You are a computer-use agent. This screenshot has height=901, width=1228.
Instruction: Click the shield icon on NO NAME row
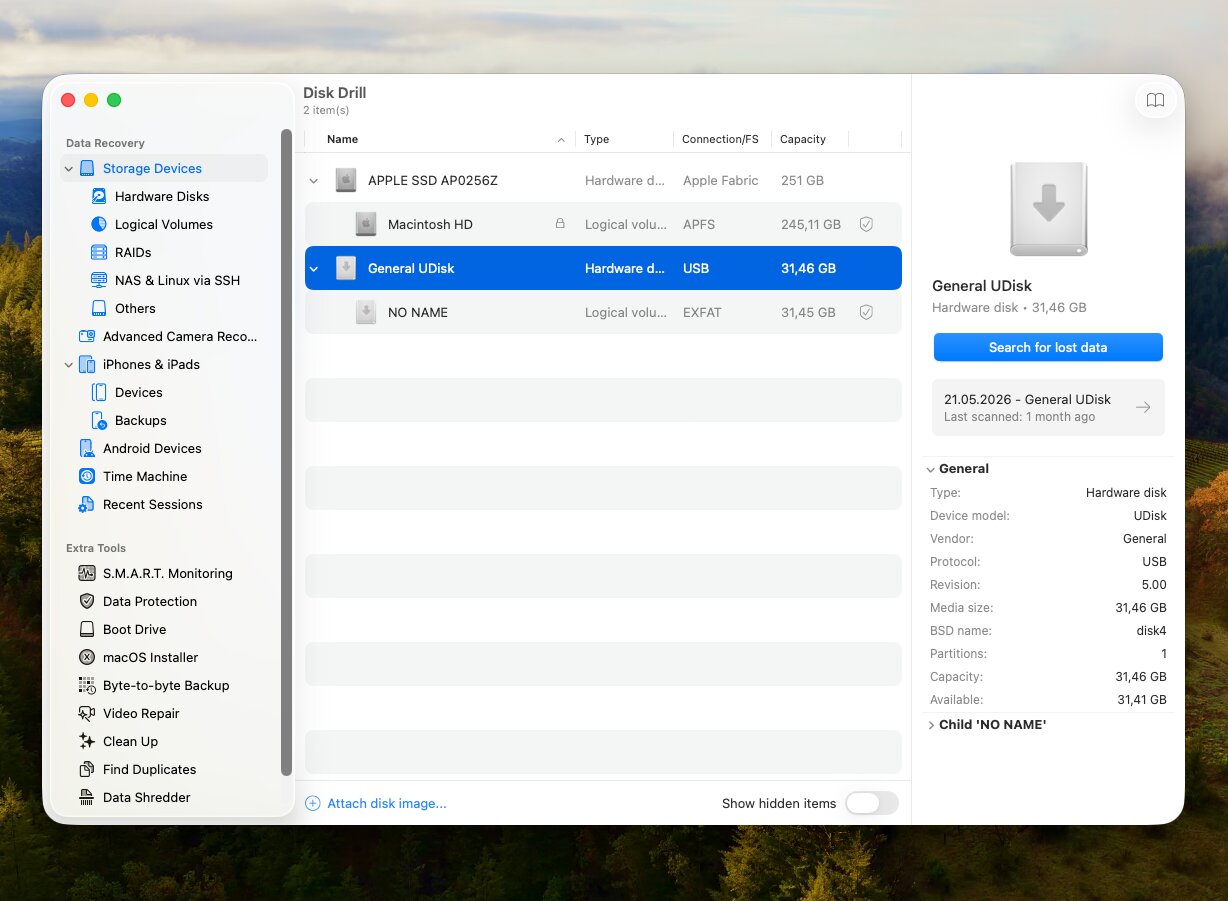[866, 312]
